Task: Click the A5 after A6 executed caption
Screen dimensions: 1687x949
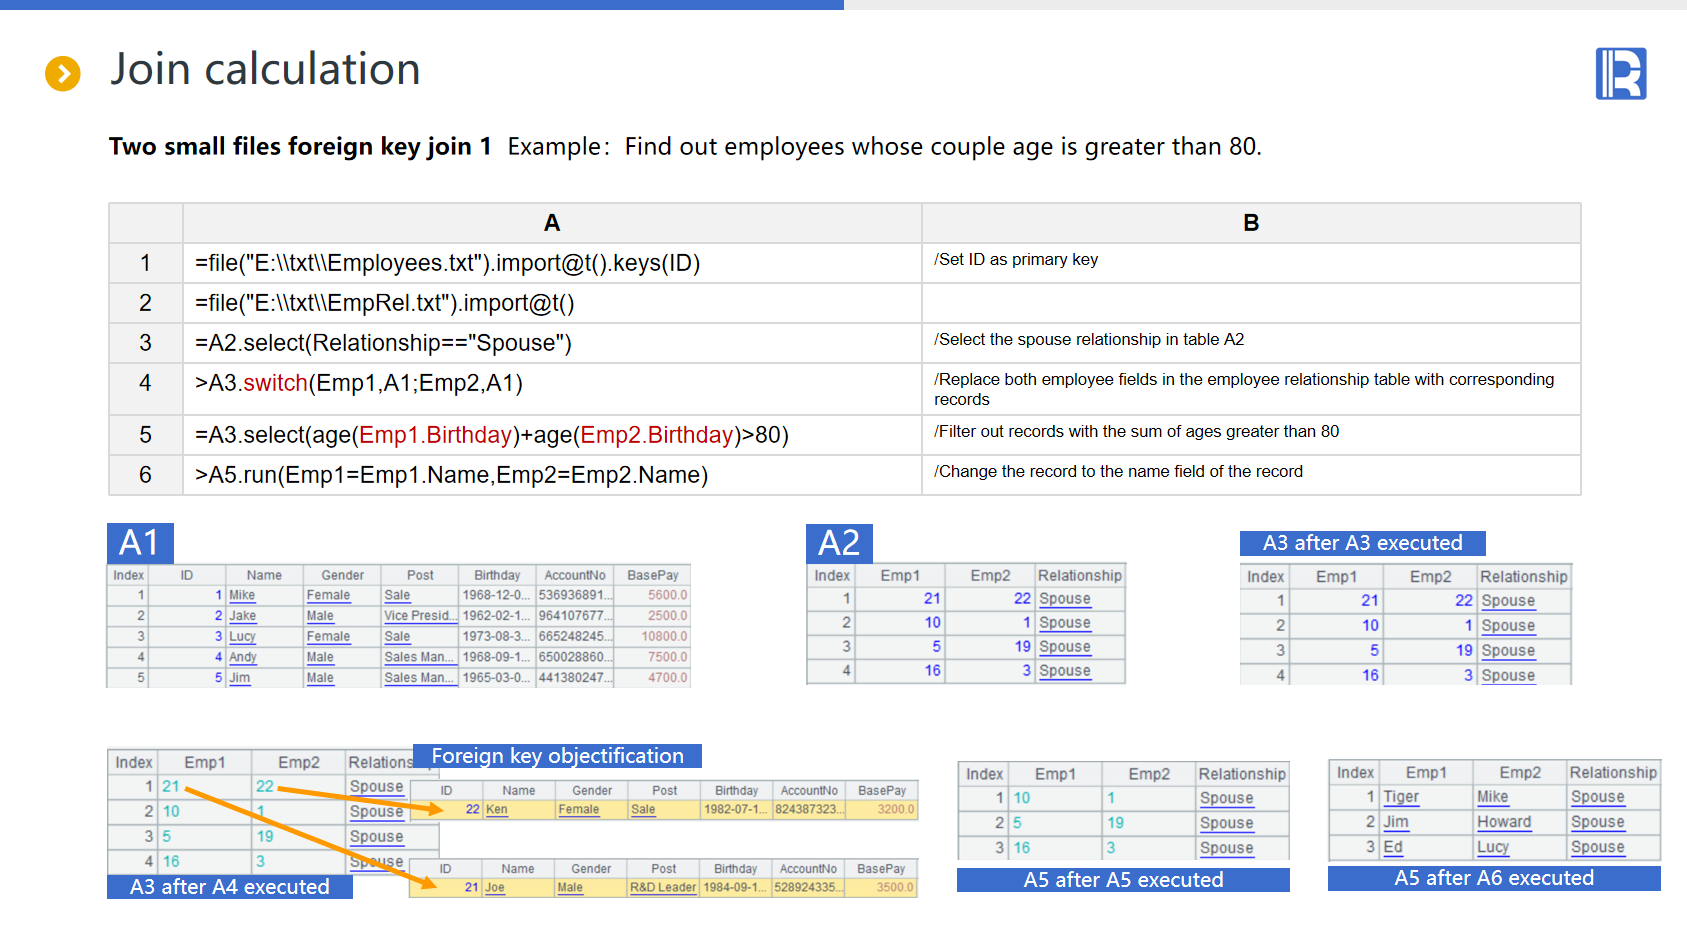Action: click(1493, 878)
